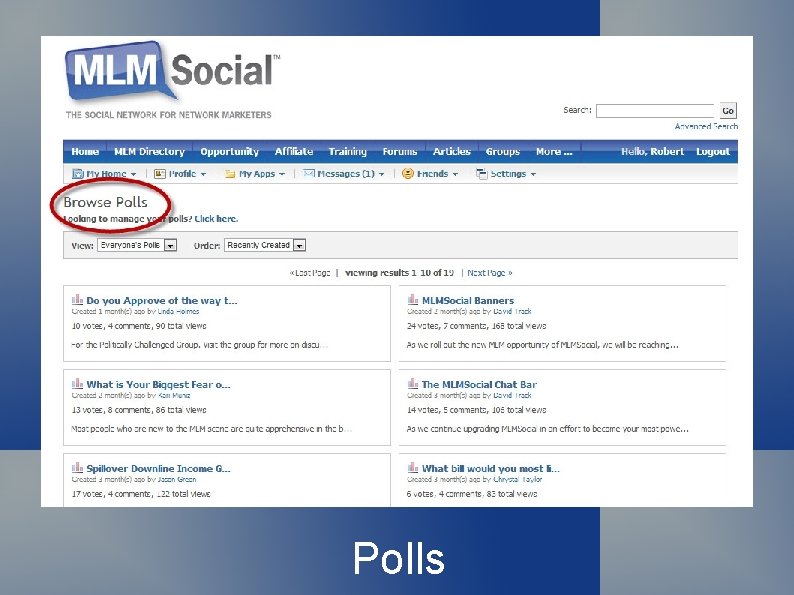Click author name Linda Holmes
The width and height of the screenshot is (794, 595).
tap(178, 311)
